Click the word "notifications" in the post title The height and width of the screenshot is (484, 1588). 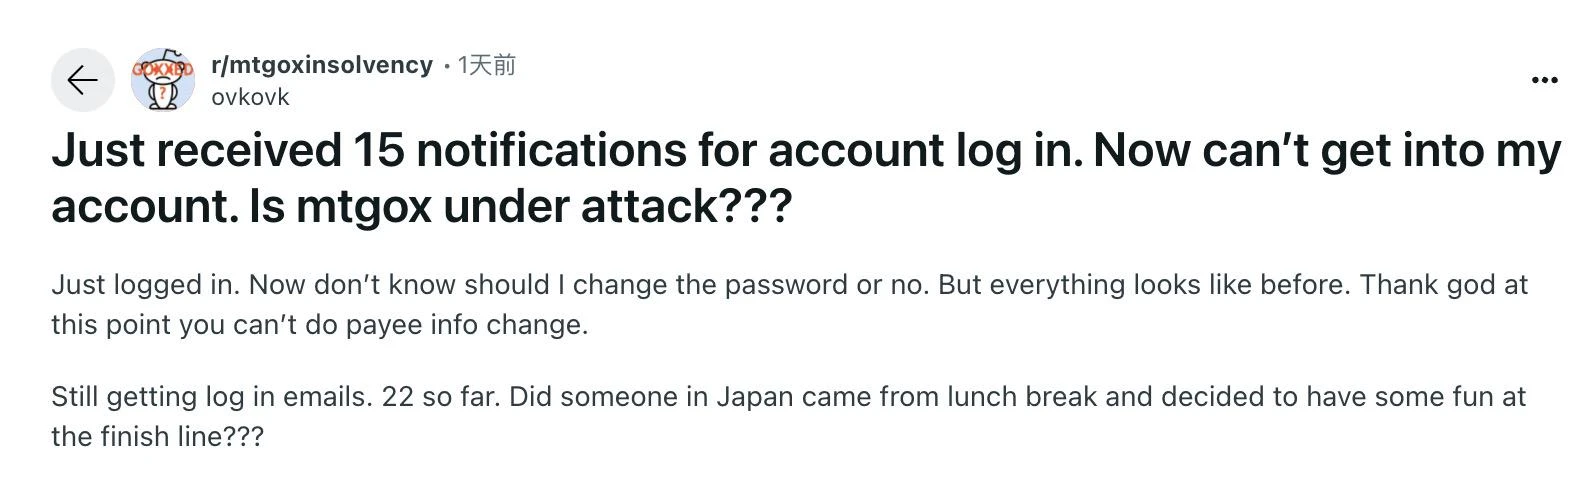pyautogui.click(x=550, y=151)
